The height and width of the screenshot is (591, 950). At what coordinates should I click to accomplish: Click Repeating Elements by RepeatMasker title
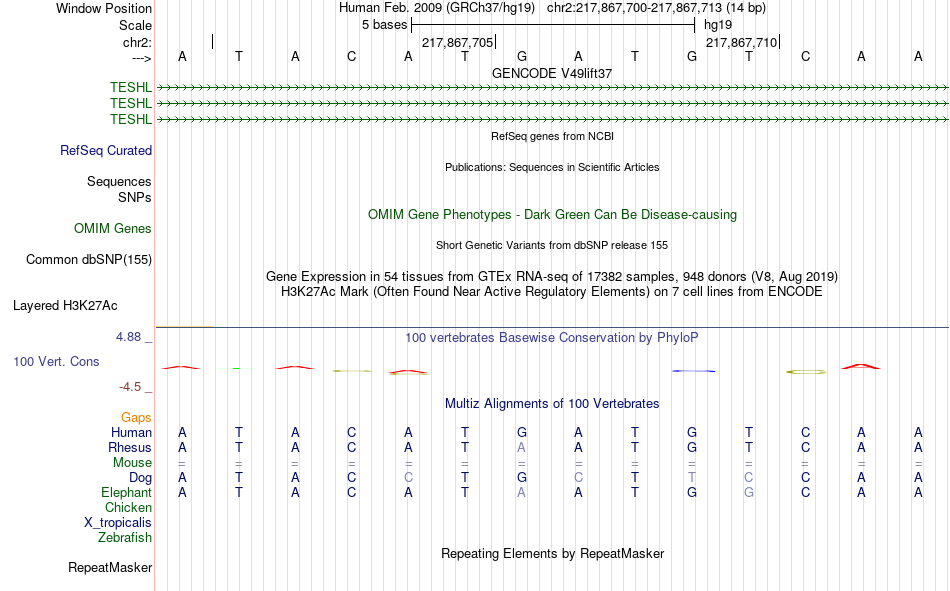pos(552,553)
